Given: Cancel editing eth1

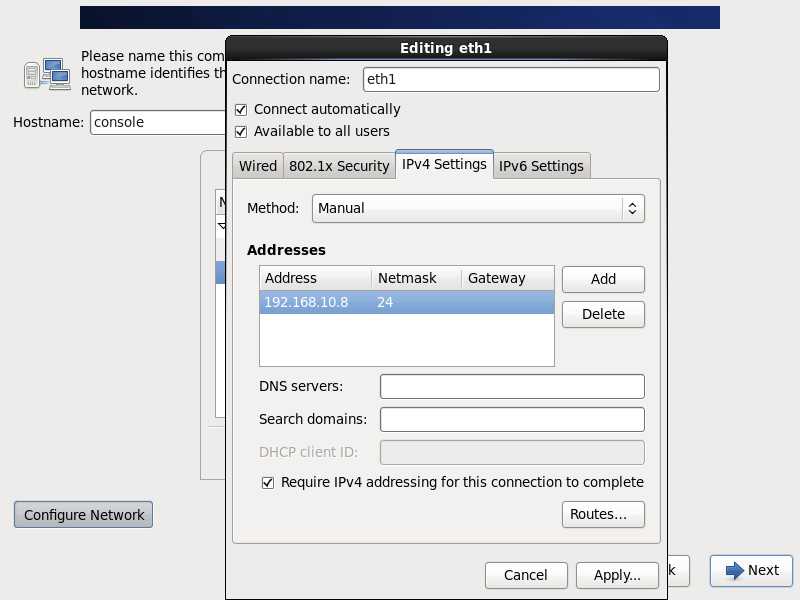Looking at the screenshot, I should pyautogui.click(x=526, y=575).
